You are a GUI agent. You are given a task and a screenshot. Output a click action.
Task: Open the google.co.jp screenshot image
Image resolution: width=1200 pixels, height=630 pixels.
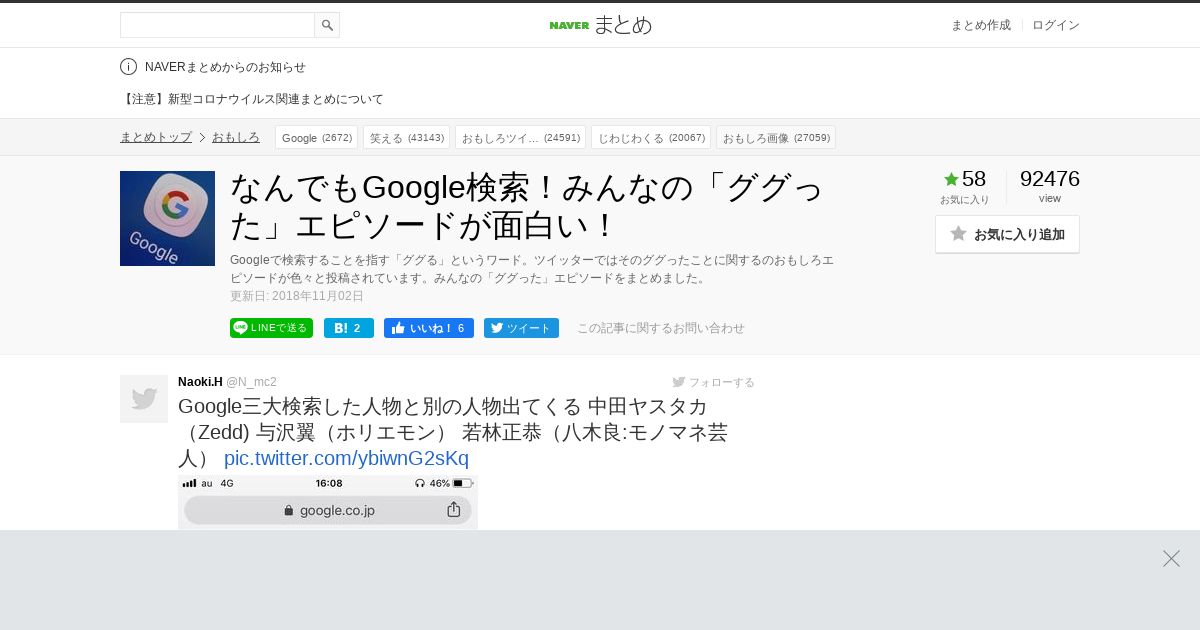[x=328, y=502]
